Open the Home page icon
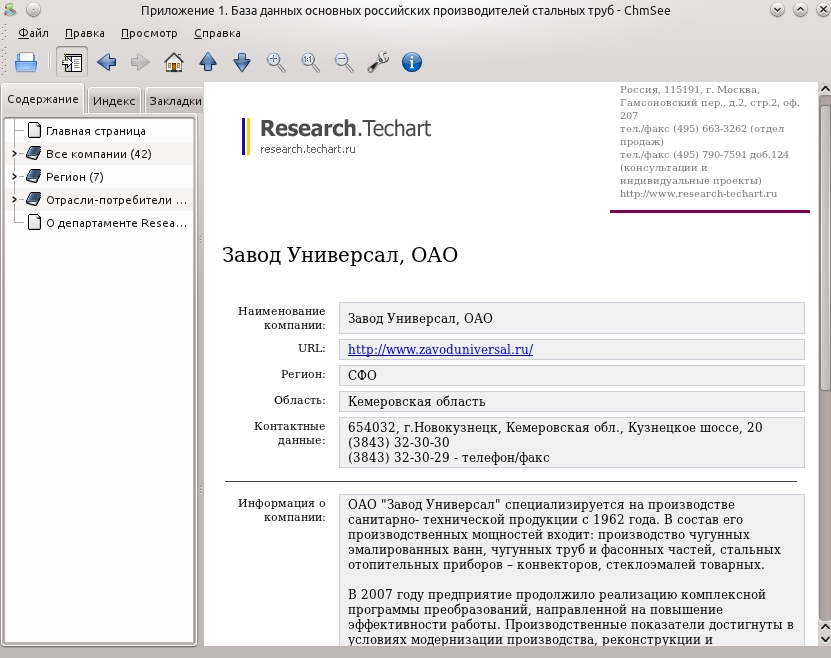The image size is (831, 658). [x=174, y=63]
